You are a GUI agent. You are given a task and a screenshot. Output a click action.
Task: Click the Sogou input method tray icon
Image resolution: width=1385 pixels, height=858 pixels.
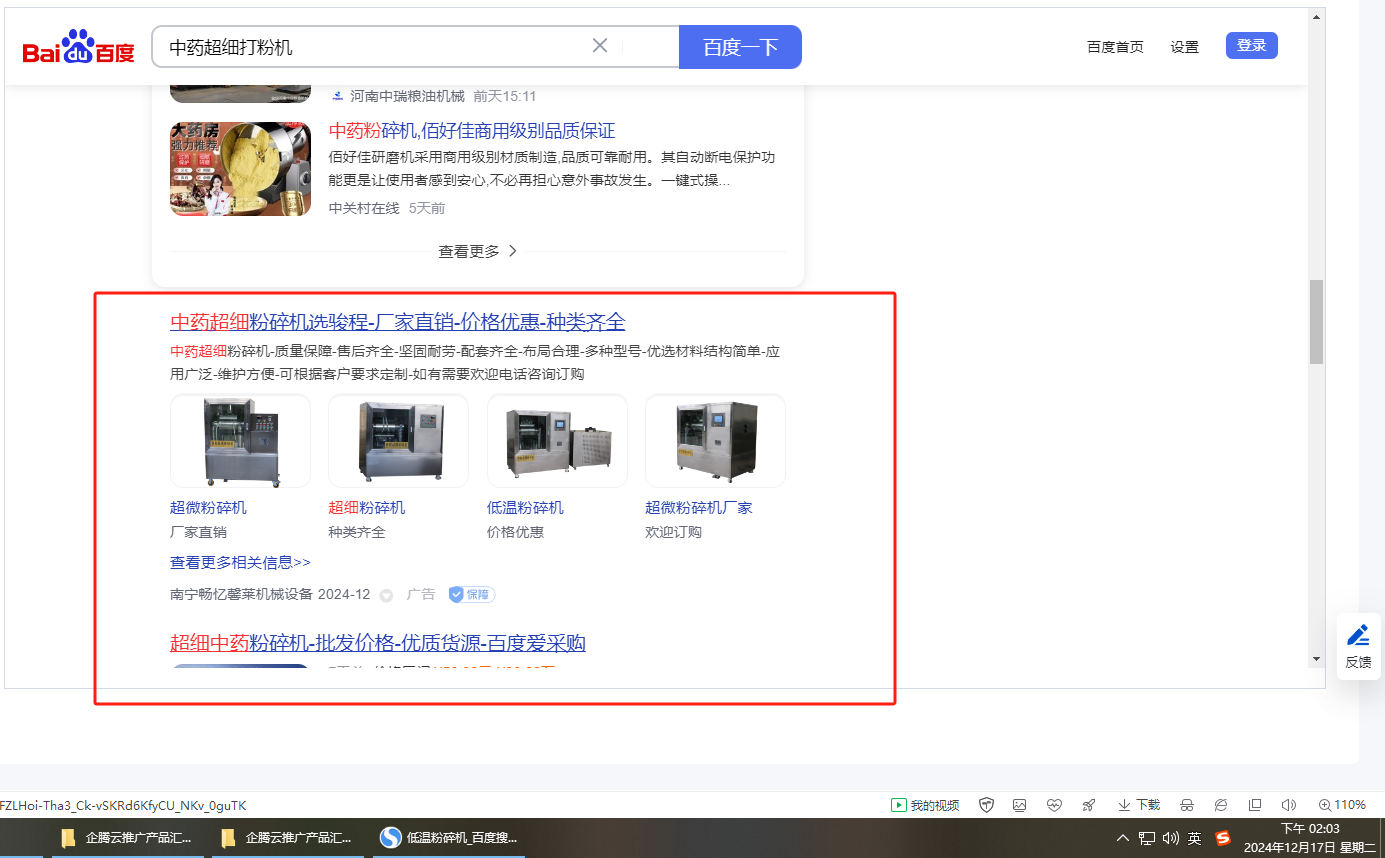coord(1223,838)
